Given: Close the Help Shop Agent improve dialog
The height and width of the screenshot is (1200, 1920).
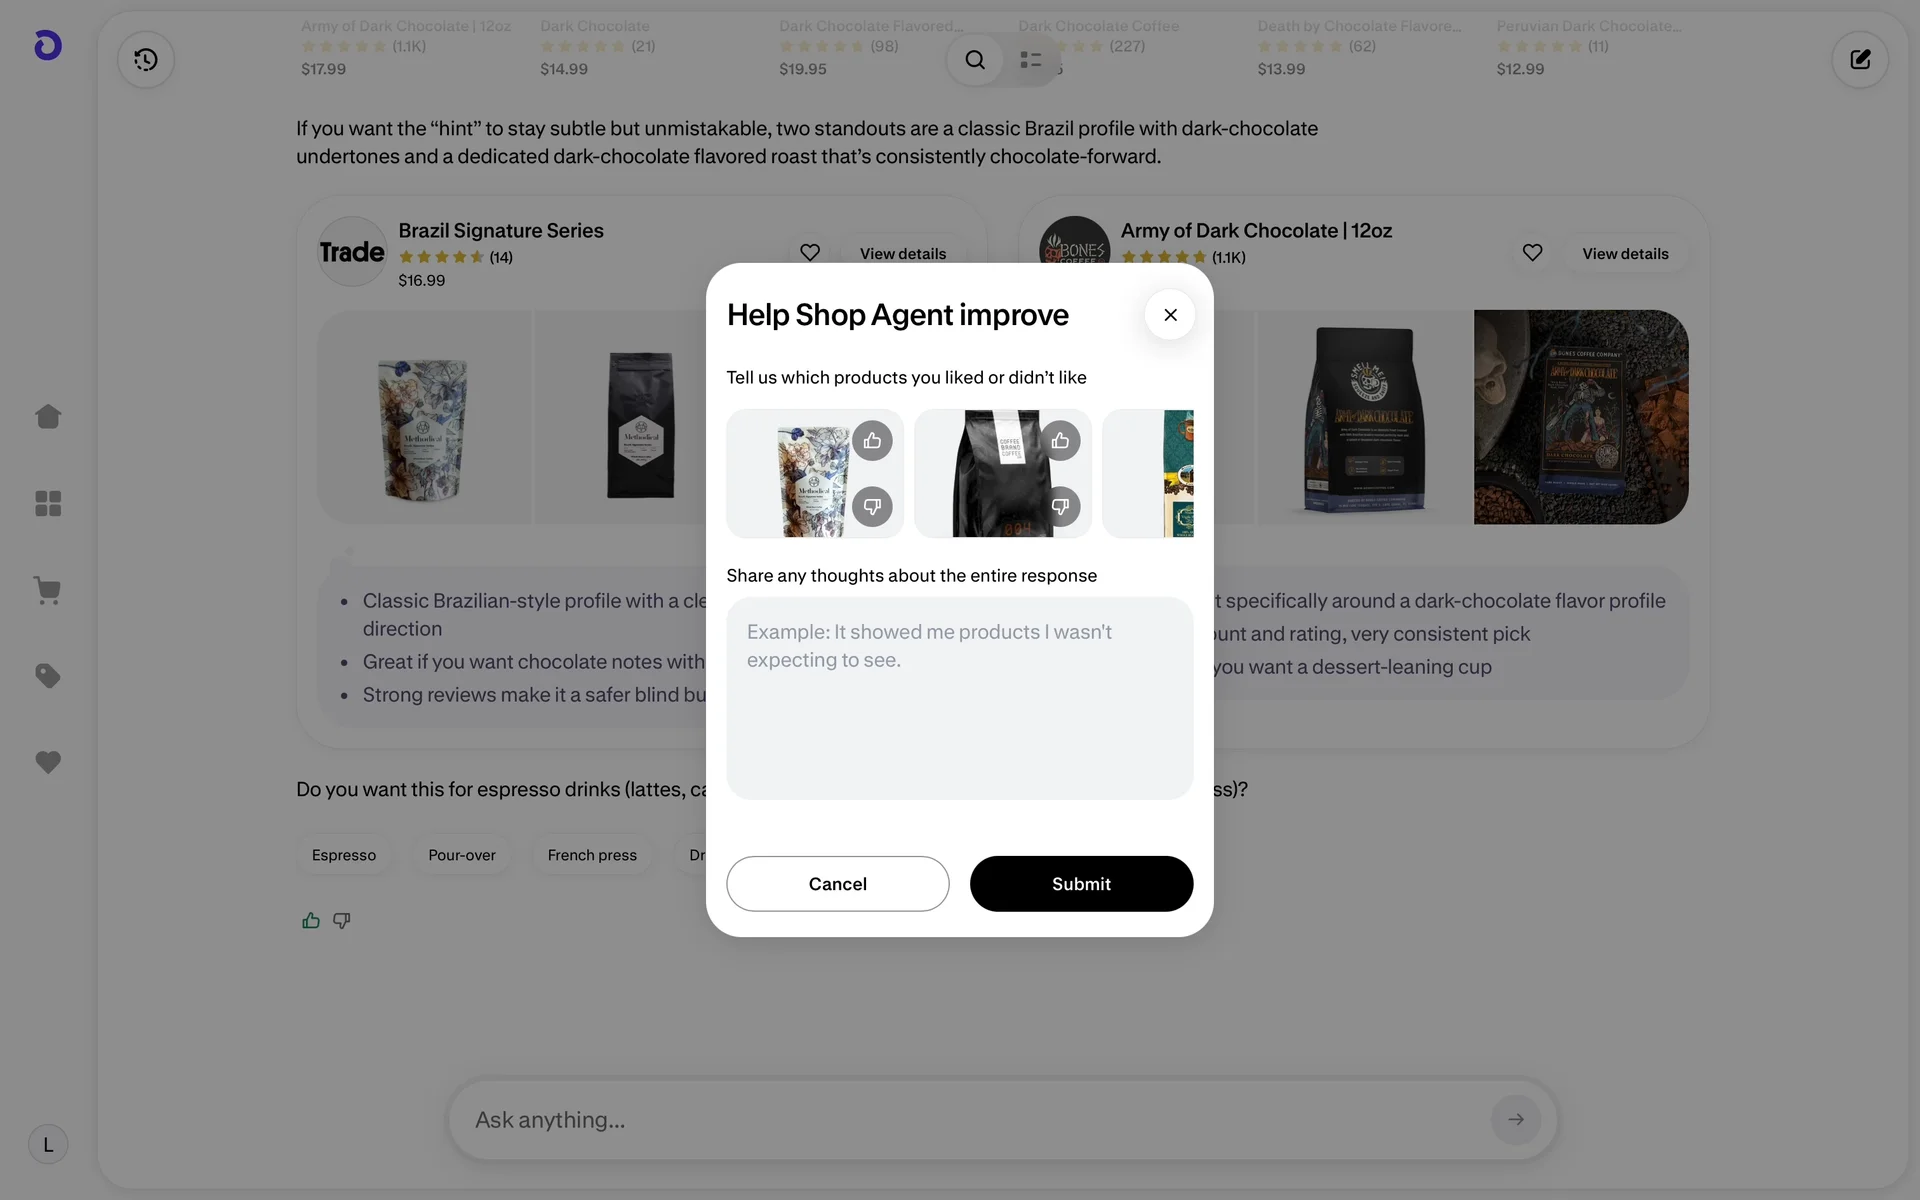Looking at the screenshot, I should pyautogui.click(x=1170, y=315).
